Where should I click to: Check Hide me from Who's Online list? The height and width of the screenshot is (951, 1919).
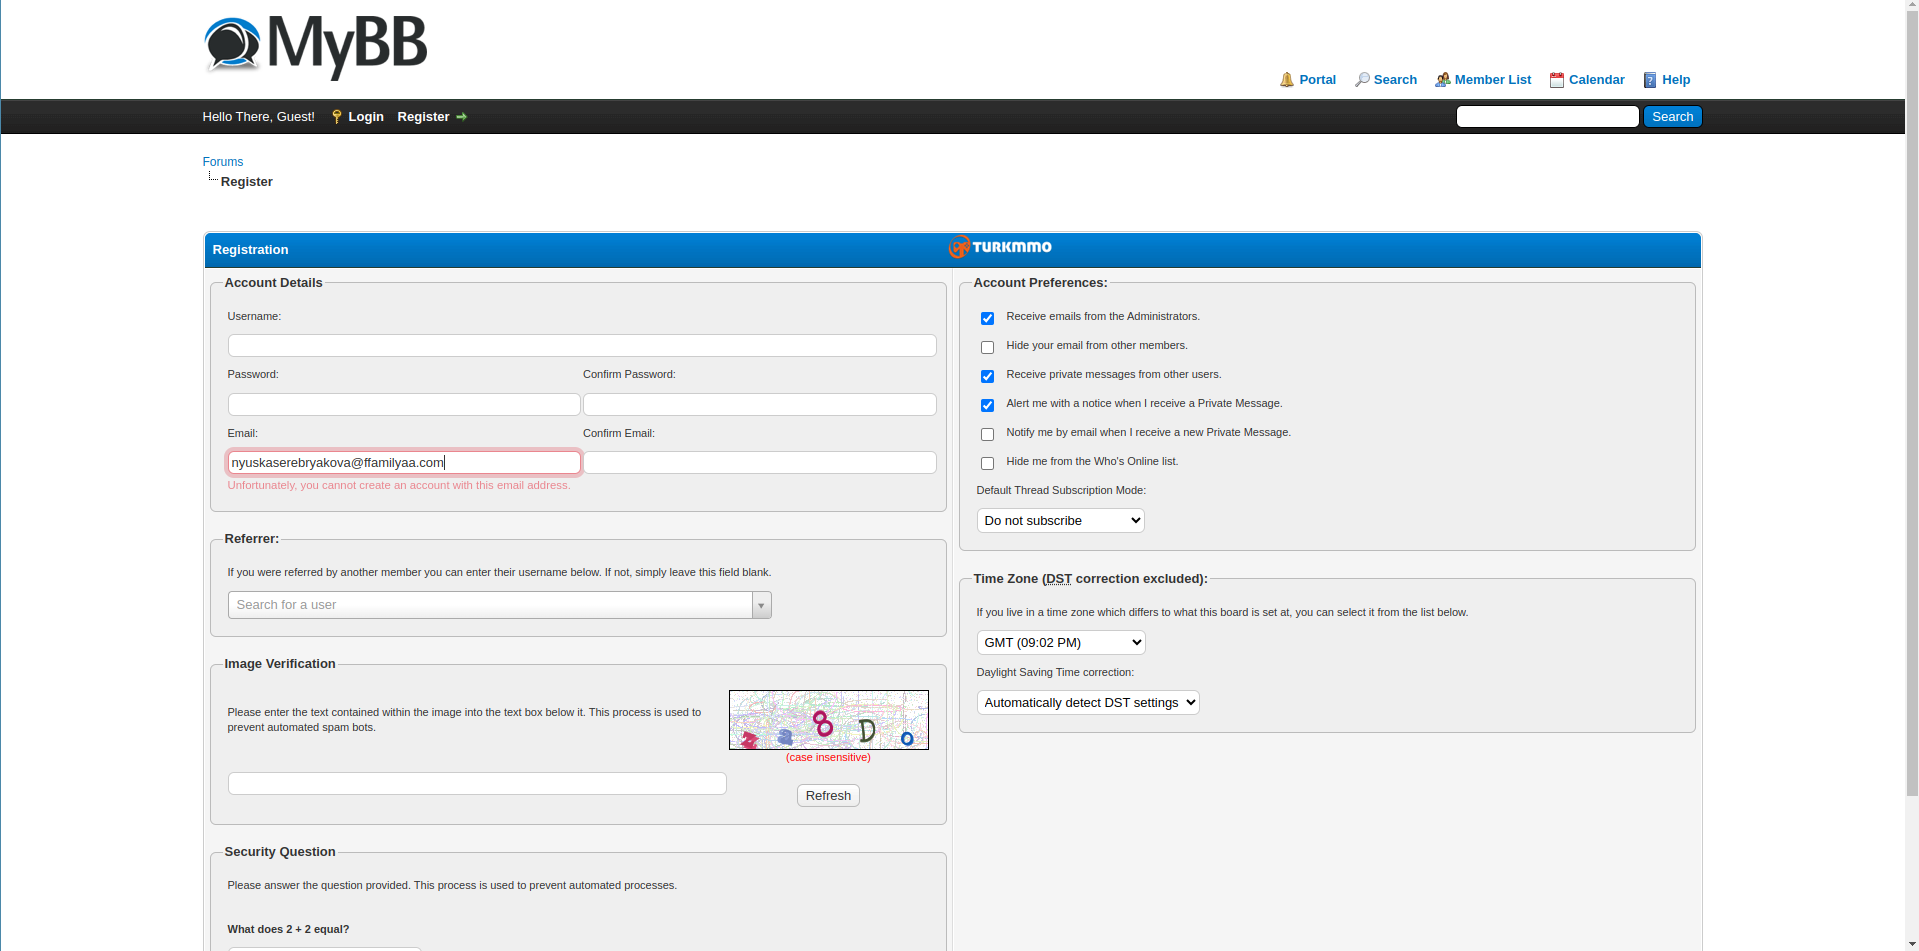click(x=987, y=463)
